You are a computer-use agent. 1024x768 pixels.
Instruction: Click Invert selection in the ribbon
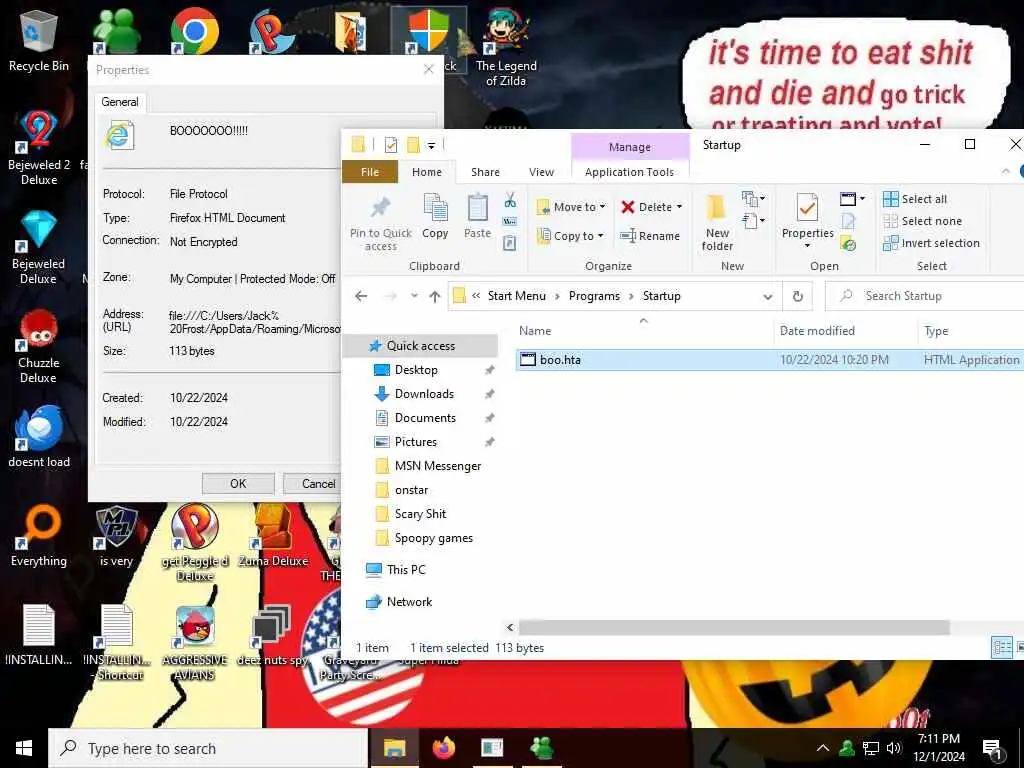coord(931,243)
